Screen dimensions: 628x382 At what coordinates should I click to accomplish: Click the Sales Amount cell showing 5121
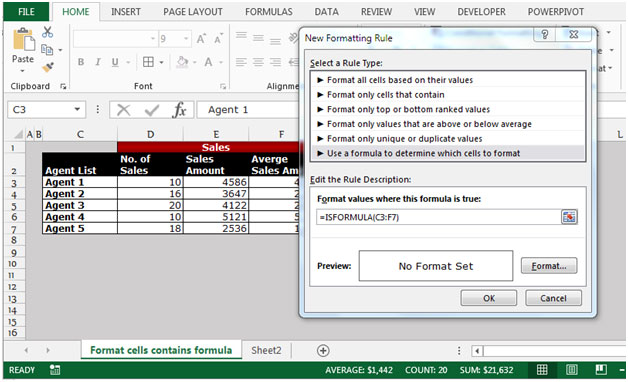click(x=215, y=217)
